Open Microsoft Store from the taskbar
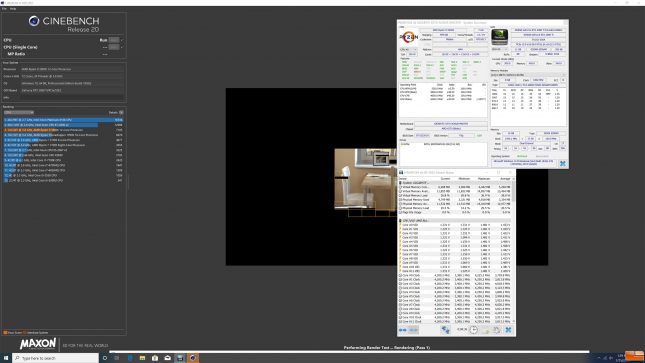The height and width of the screenshot is (363, 645). point(155,358)
